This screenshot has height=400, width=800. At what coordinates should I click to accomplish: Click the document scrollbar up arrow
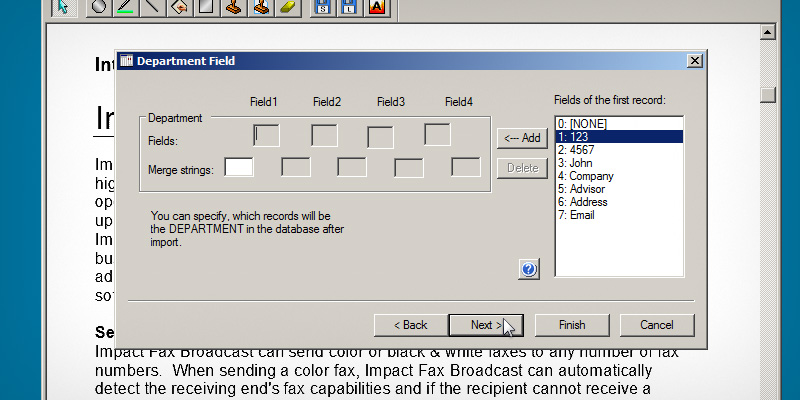click(x=768, y=32)
